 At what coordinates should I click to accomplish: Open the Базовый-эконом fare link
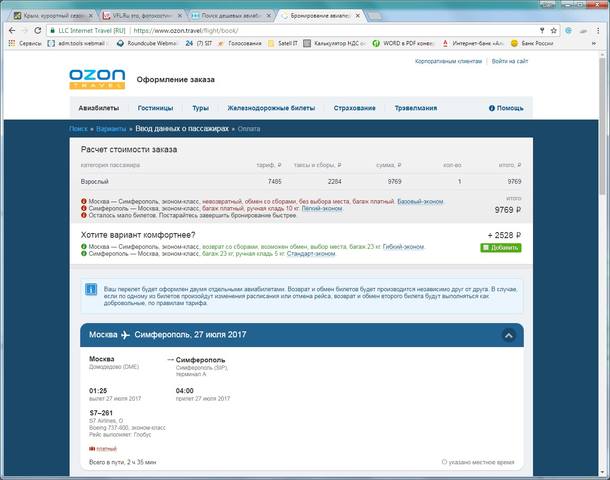(x=420, y=201)
